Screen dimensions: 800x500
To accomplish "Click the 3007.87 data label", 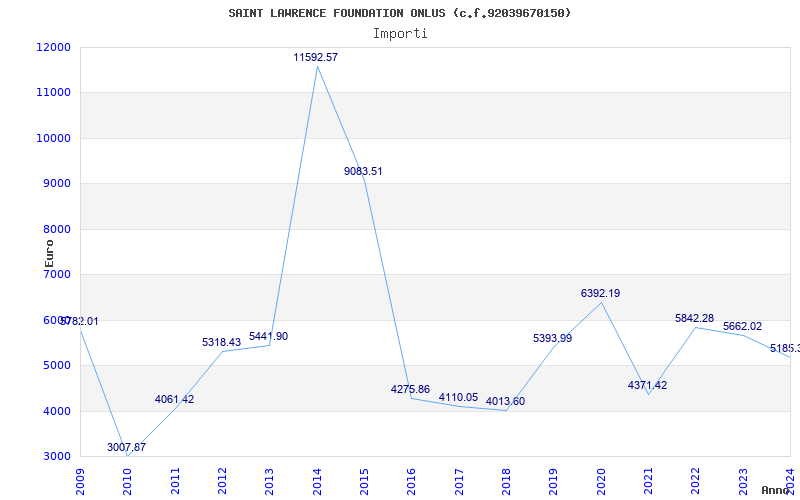I will 127,447.
